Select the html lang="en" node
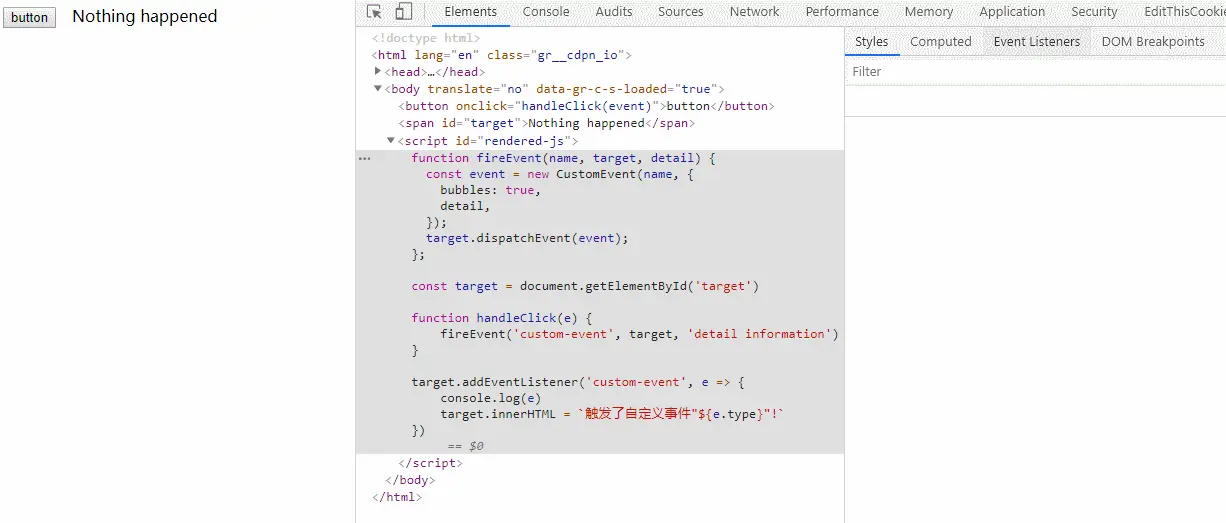The width and height of the screenshot is (1226, 523). click(x=501, y=55)
